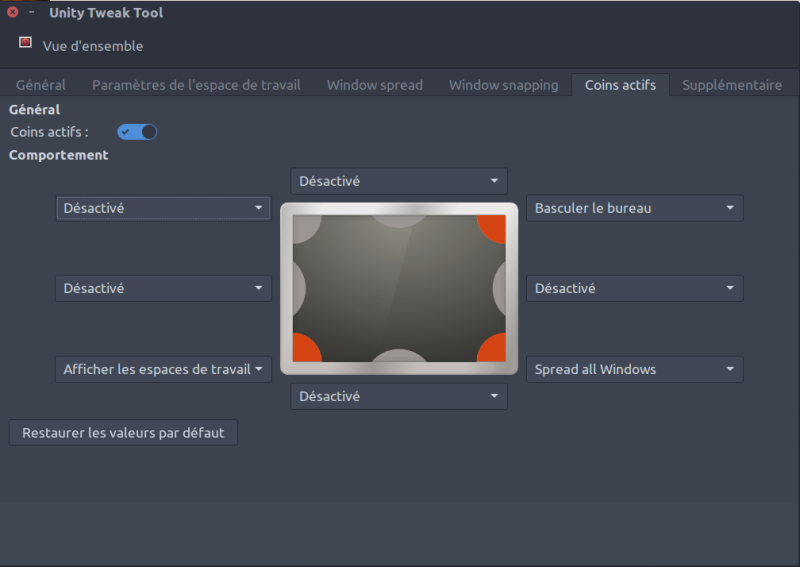The width and height of the screenshot is (800, 567).
Task: Click the screen preview thumbnail center
Action: pos(399,288)
